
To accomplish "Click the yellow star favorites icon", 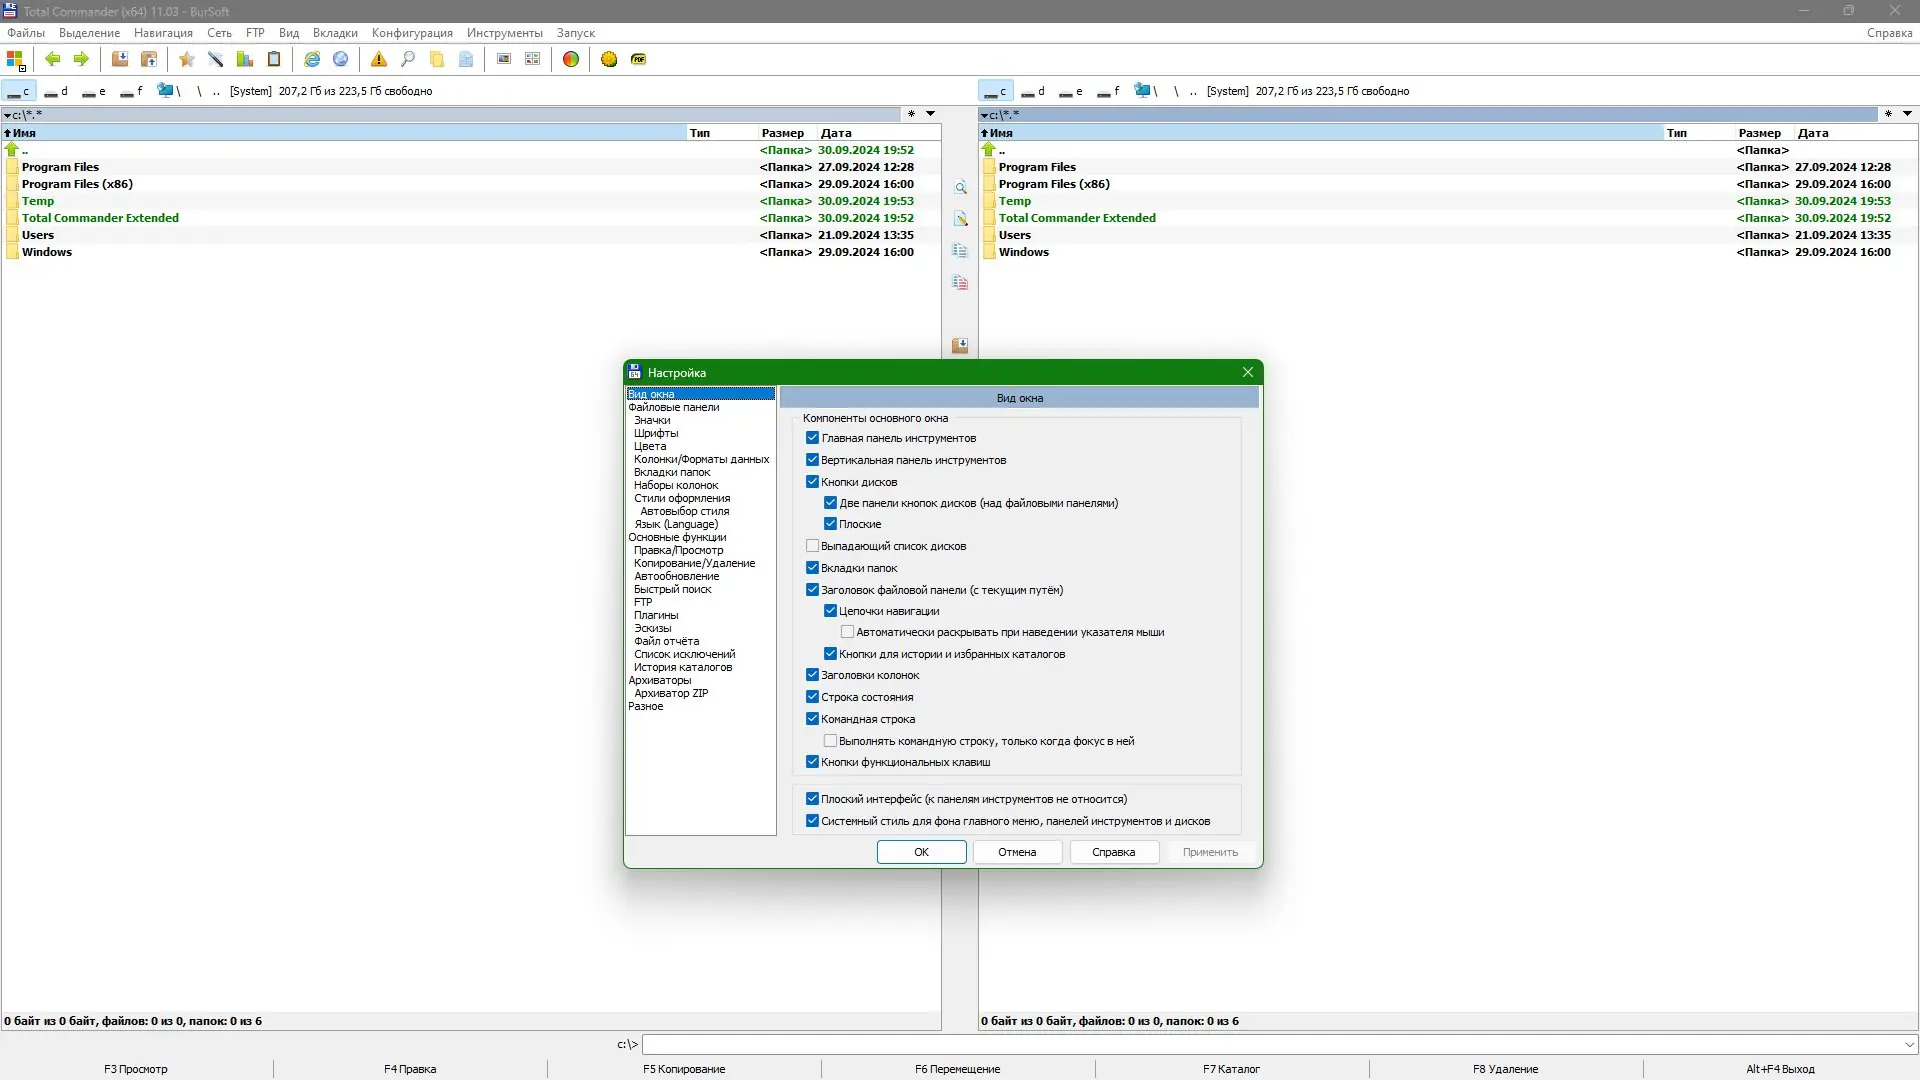I will pyautogui.click(x=186, y=59).
